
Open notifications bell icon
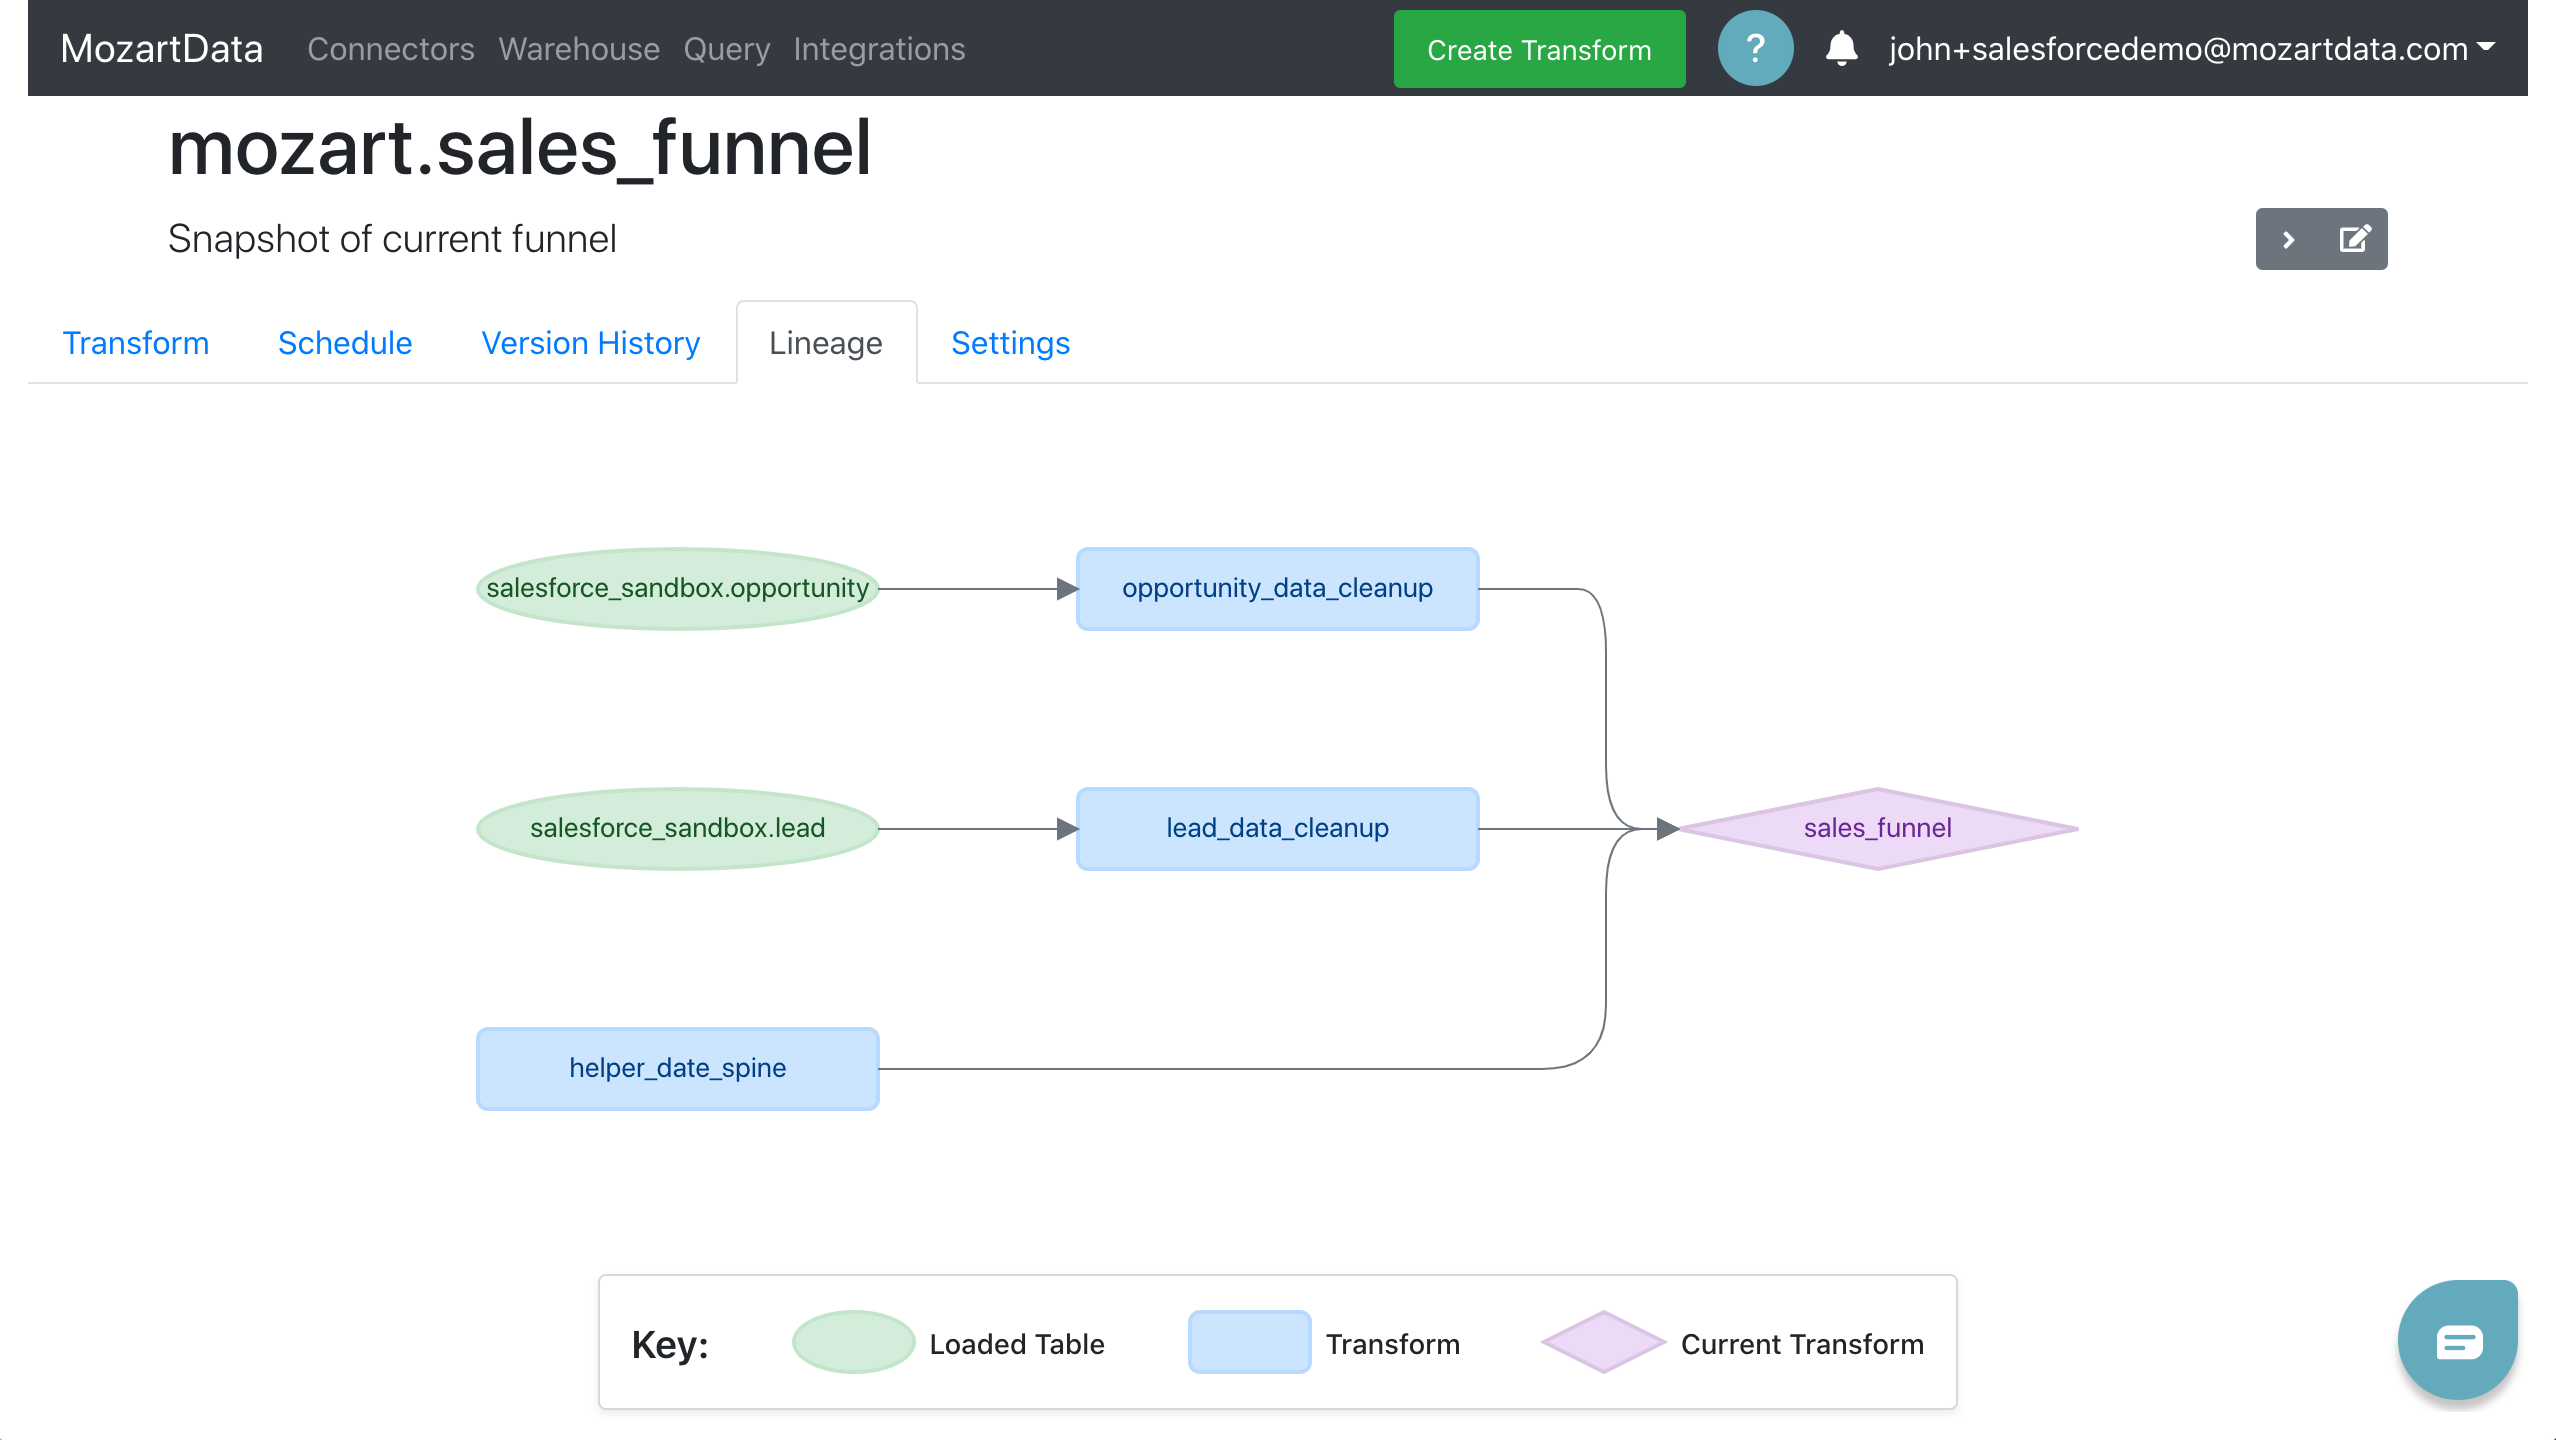[1841, 48]
